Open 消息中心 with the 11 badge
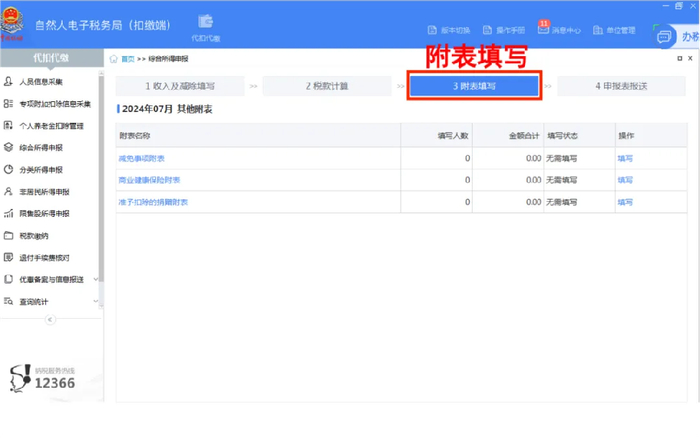700x438 pixels. click(559, 29)
